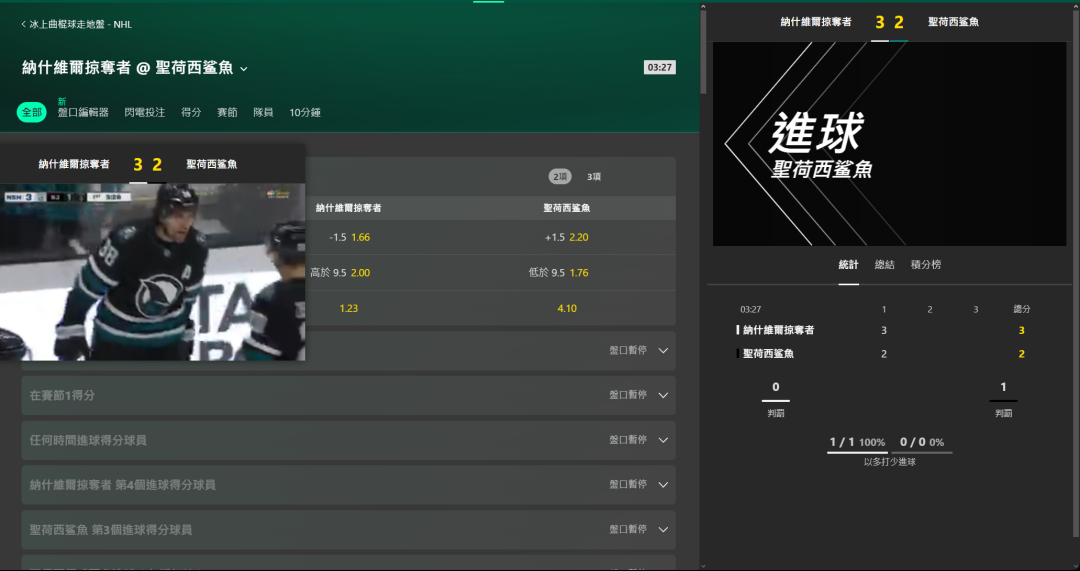This screenshot has height=571, width=1080.
Task: Expand the 任何時間進球得分球員 market chevron
Action: [662, 440]
